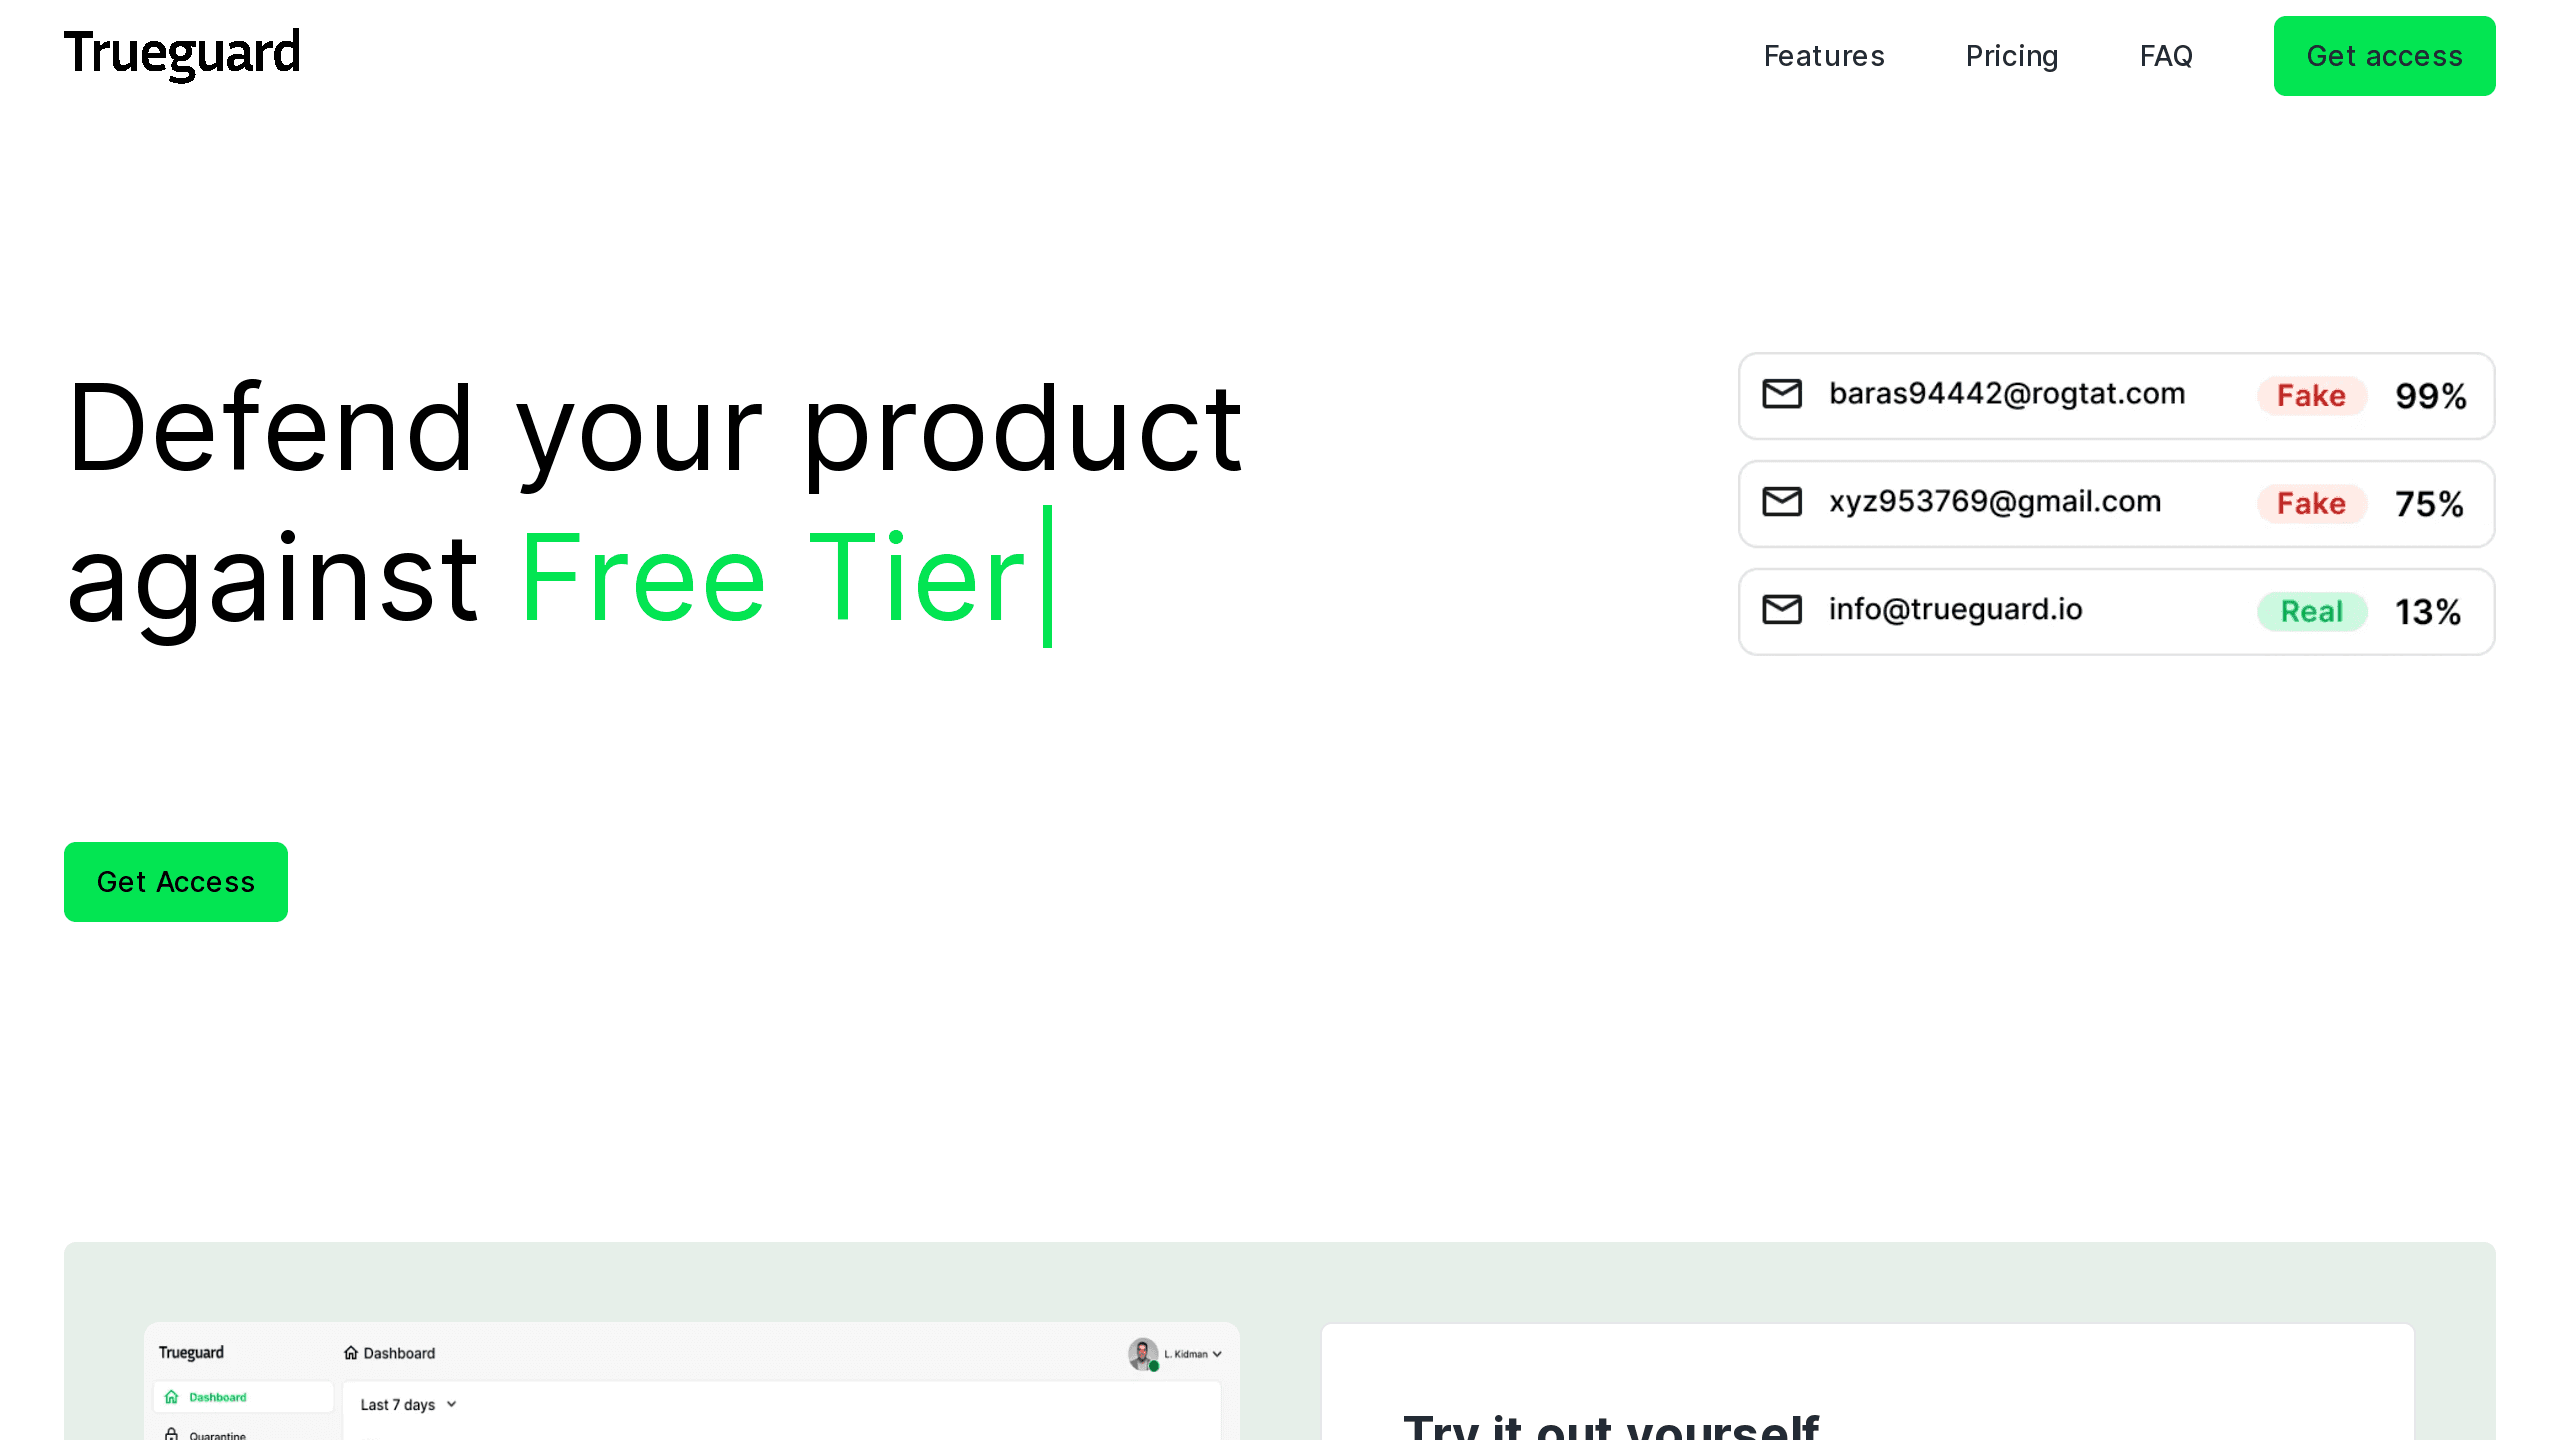2560x1440 pixels.
Task: Click the email icon for baras94442@rogtat.com
Action: [x=1781, y=394]
